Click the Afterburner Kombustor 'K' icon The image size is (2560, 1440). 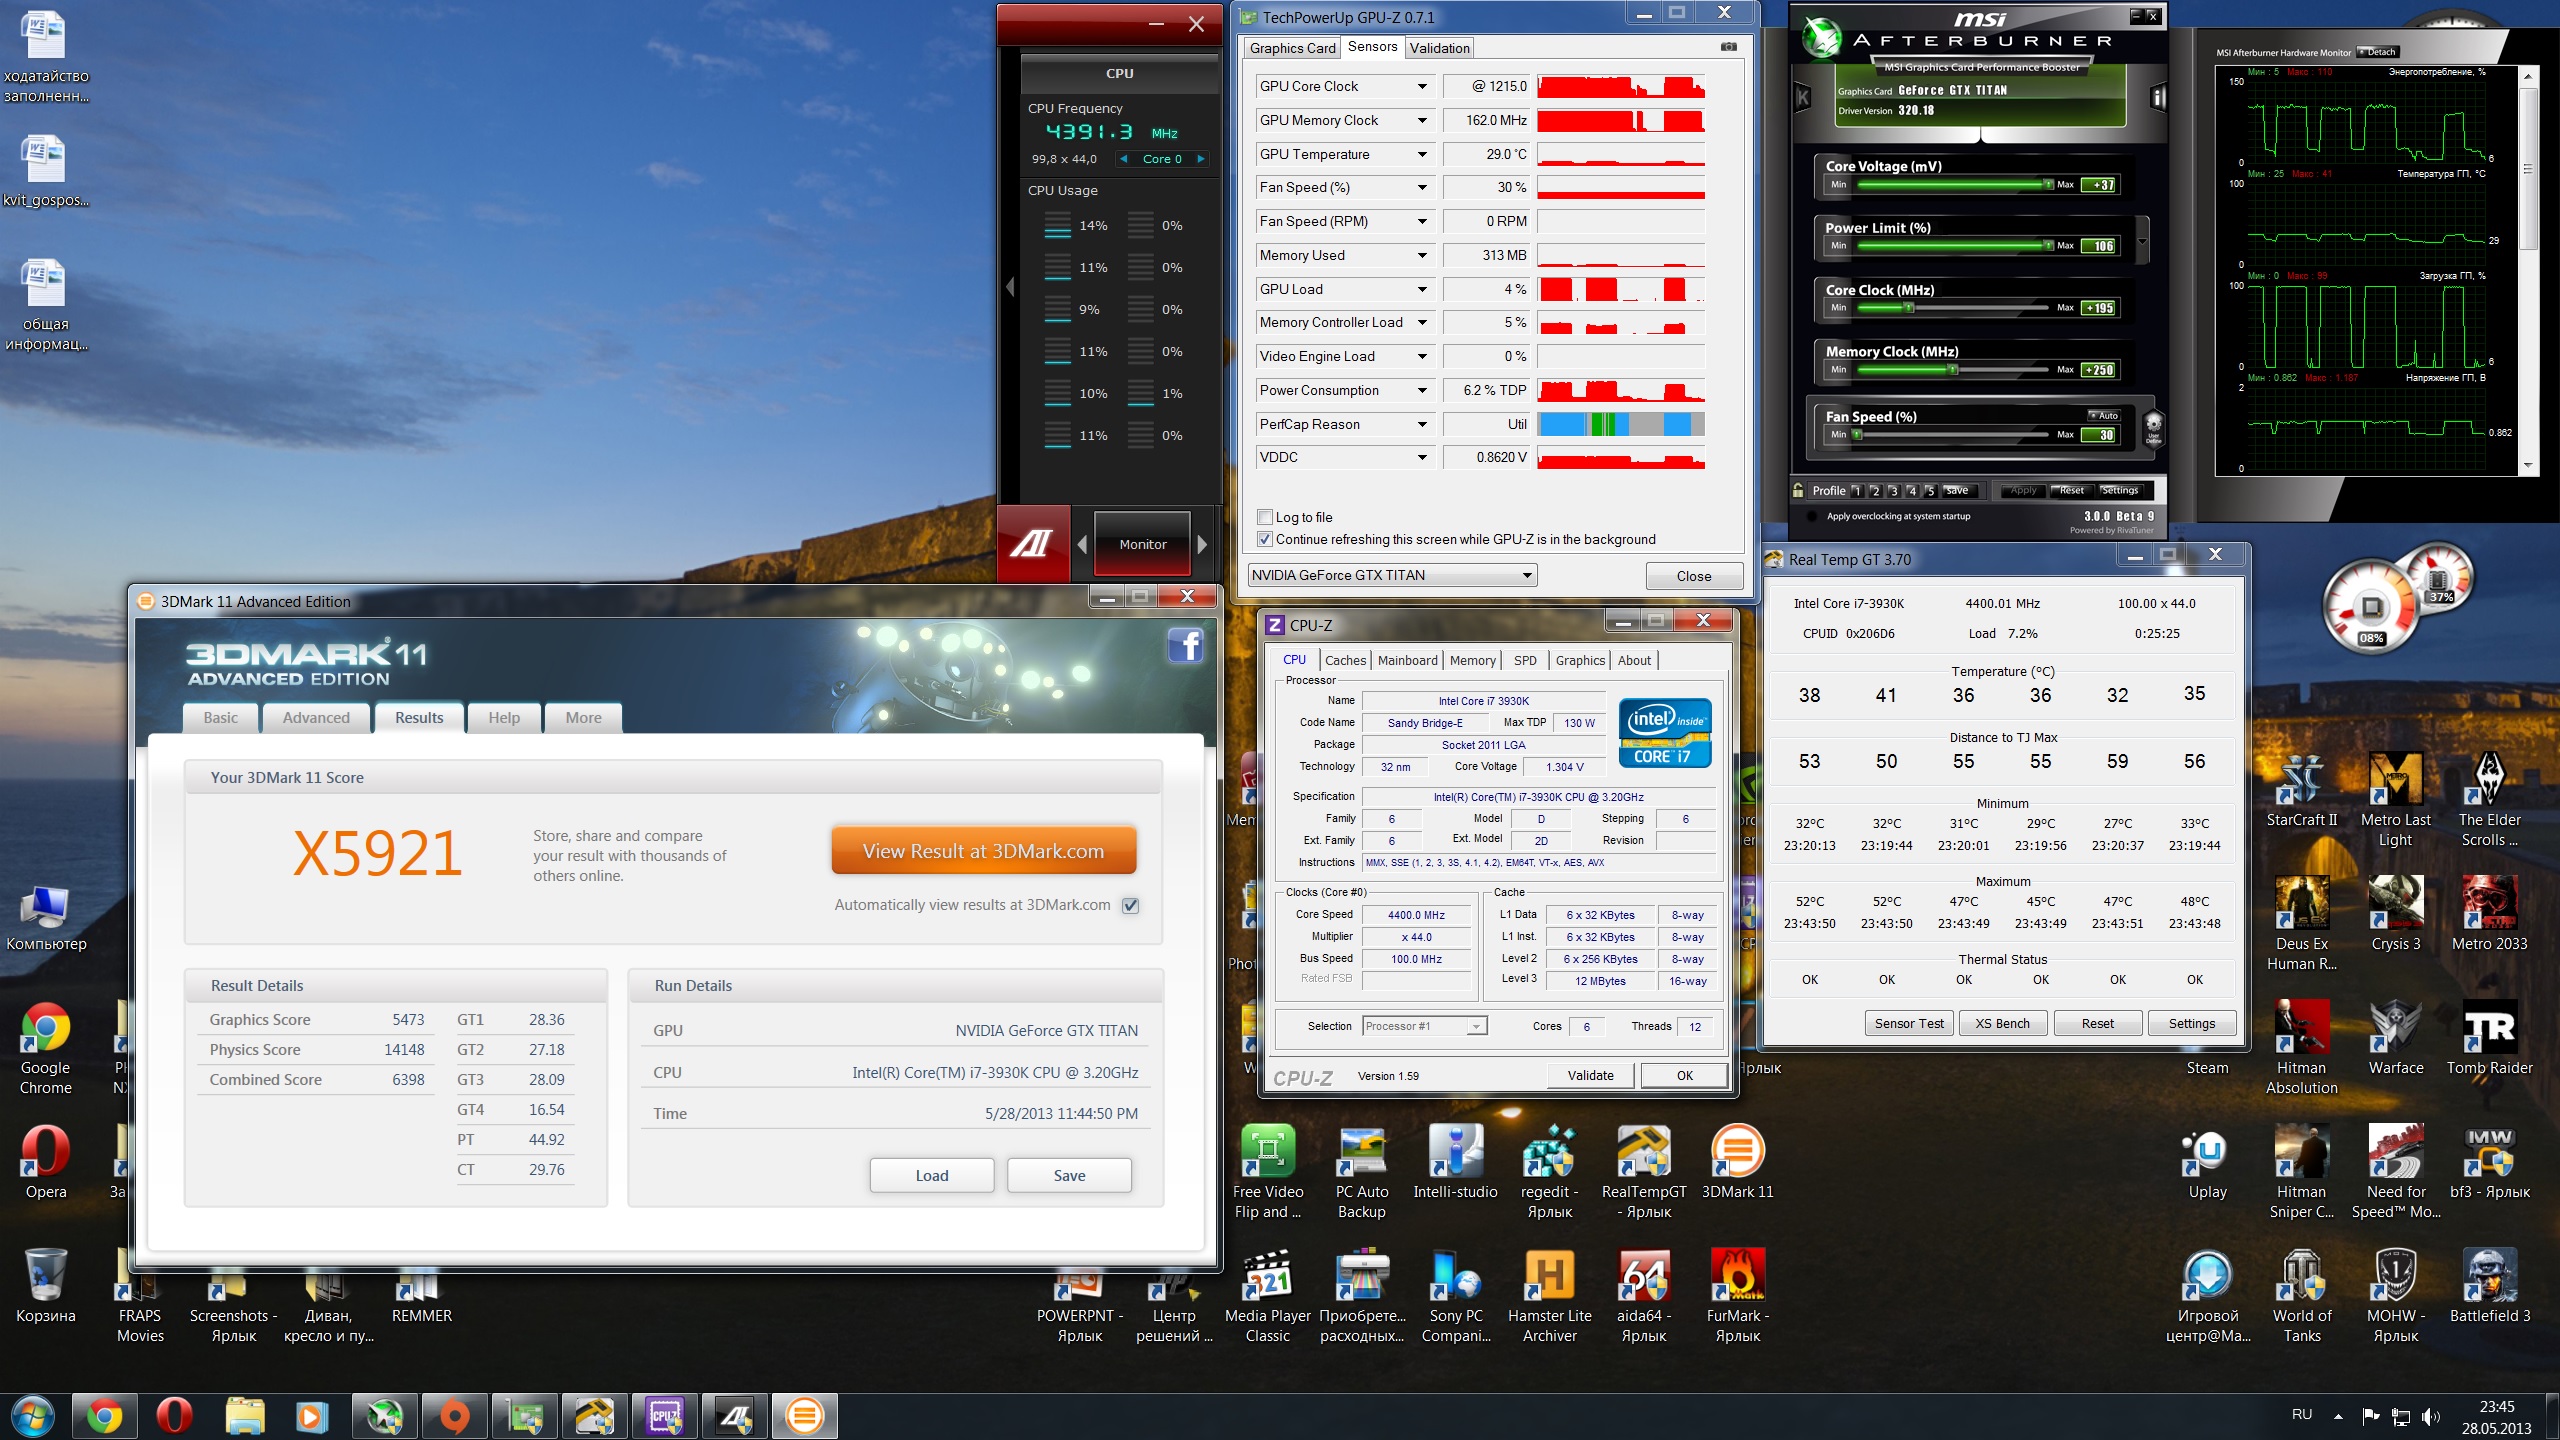(x=1803, y=97)
